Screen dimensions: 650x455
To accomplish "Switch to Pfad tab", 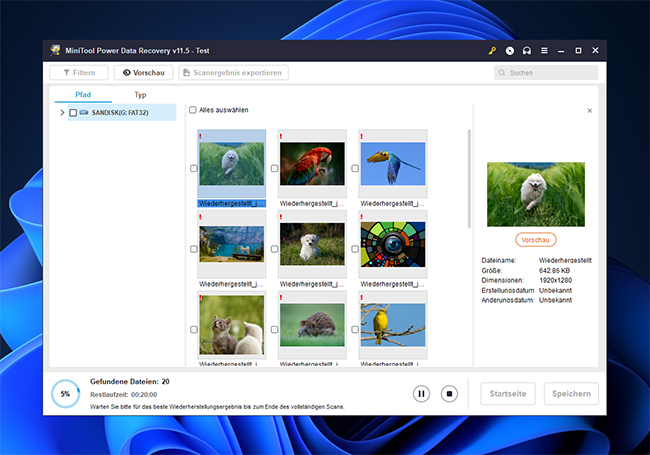I will [83, 94].
